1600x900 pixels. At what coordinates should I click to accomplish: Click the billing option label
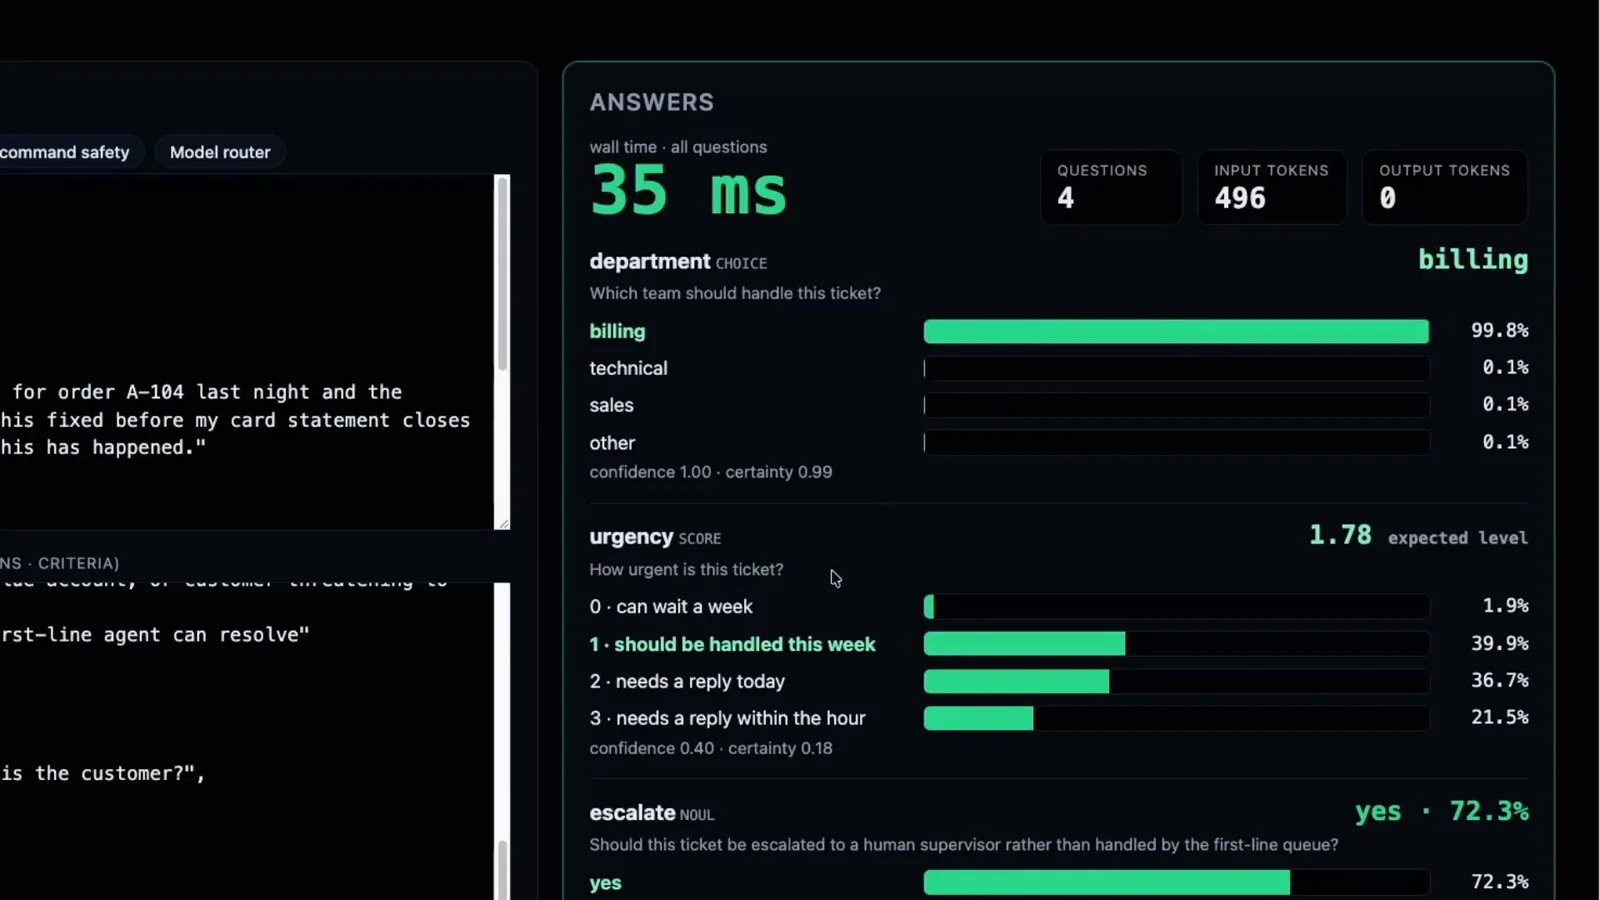point(617,331)
